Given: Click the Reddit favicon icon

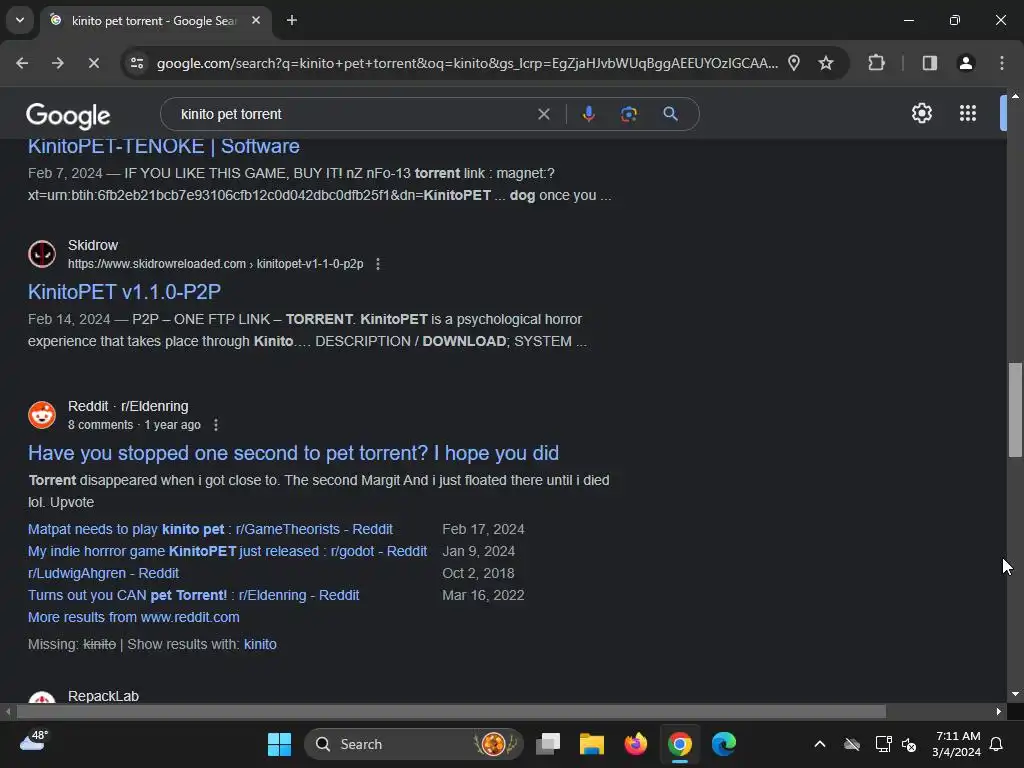Looking at the screenshot, I should 42,415.
